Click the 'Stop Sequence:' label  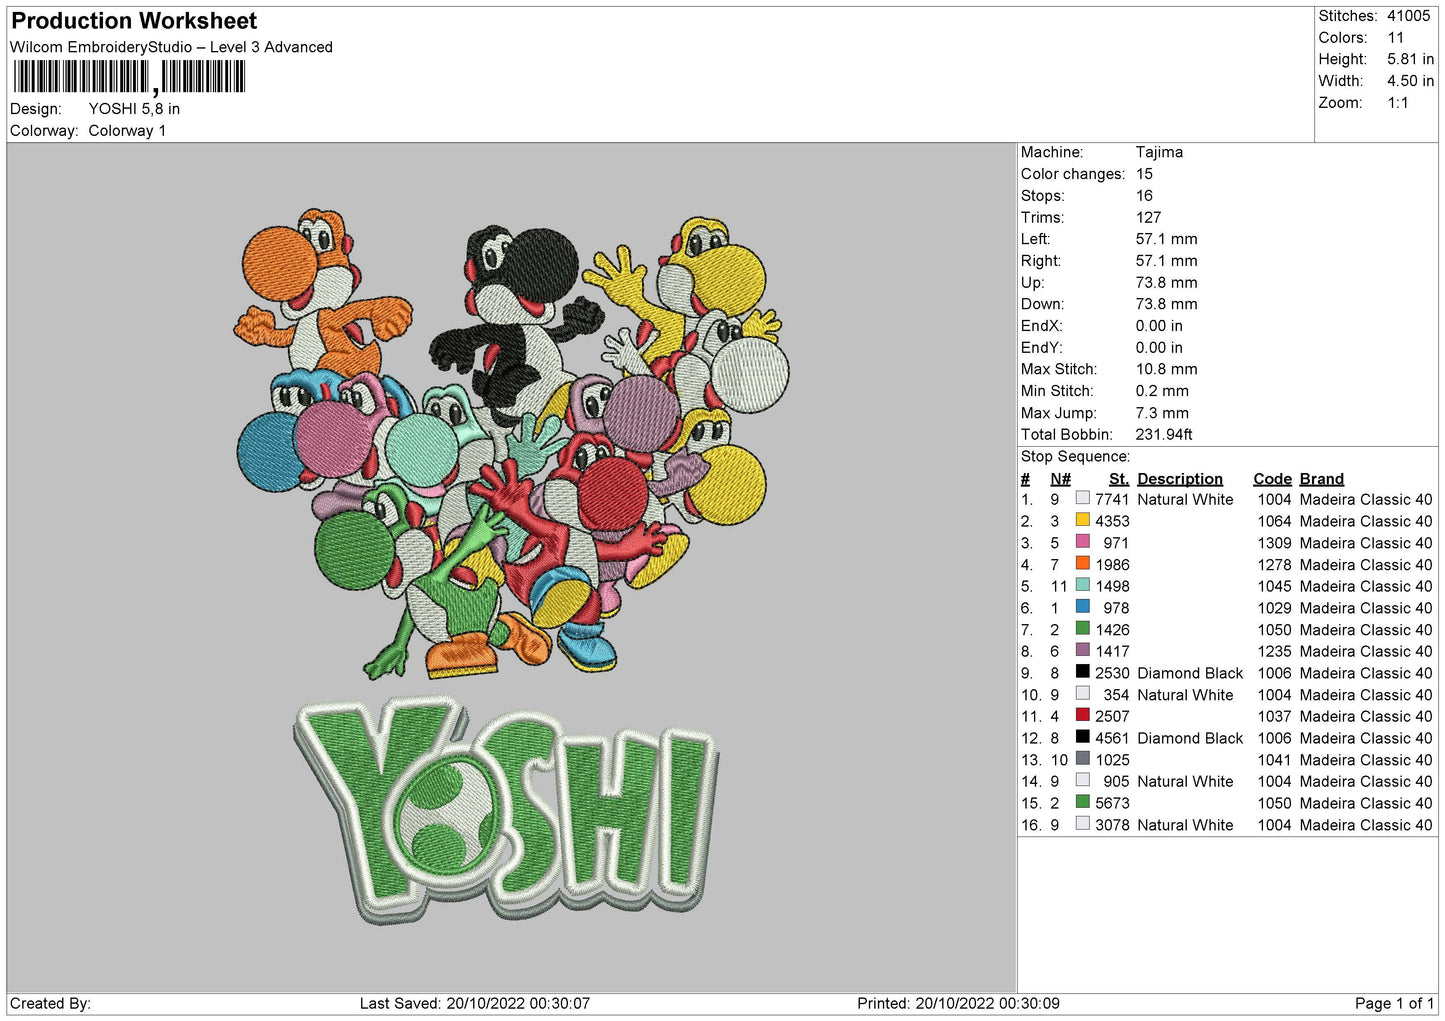click(1075, 457)
